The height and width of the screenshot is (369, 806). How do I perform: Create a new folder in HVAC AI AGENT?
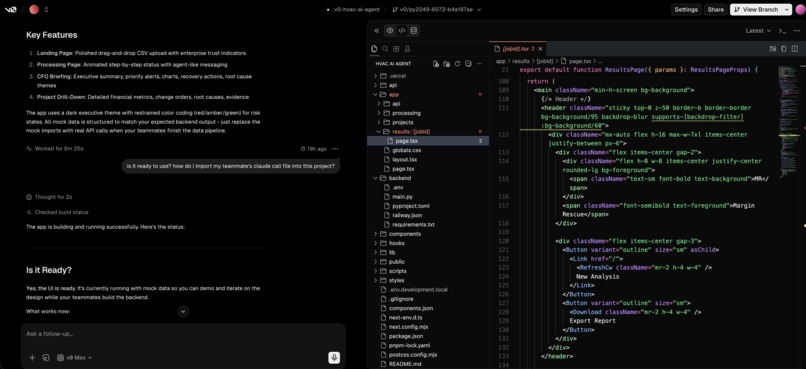click(447, 64)
